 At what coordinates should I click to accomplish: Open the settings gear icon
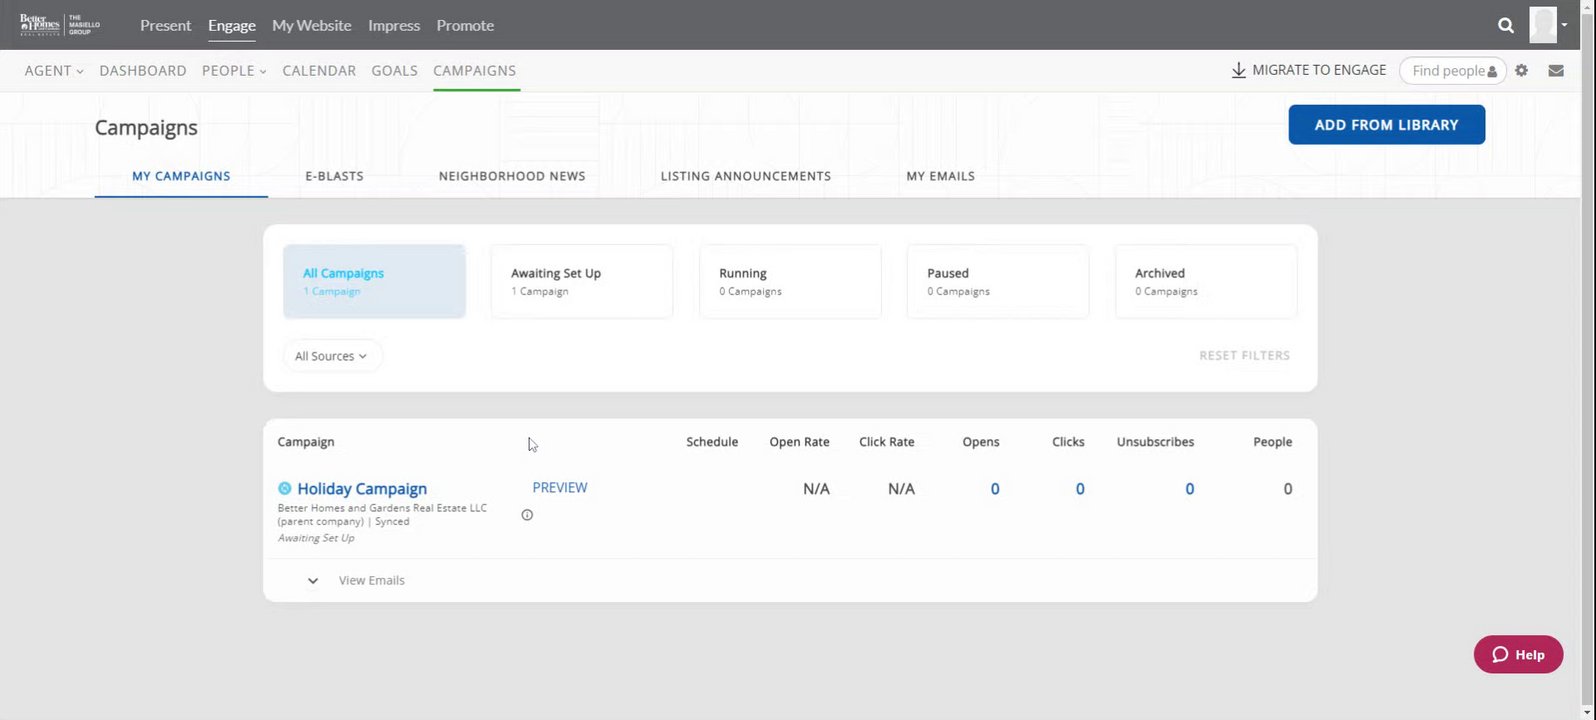(1521, 71)
